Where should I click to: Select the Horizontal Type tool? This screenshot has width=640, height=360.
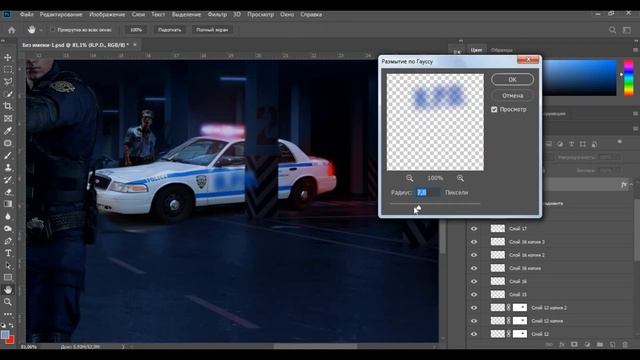coord(8,253)
